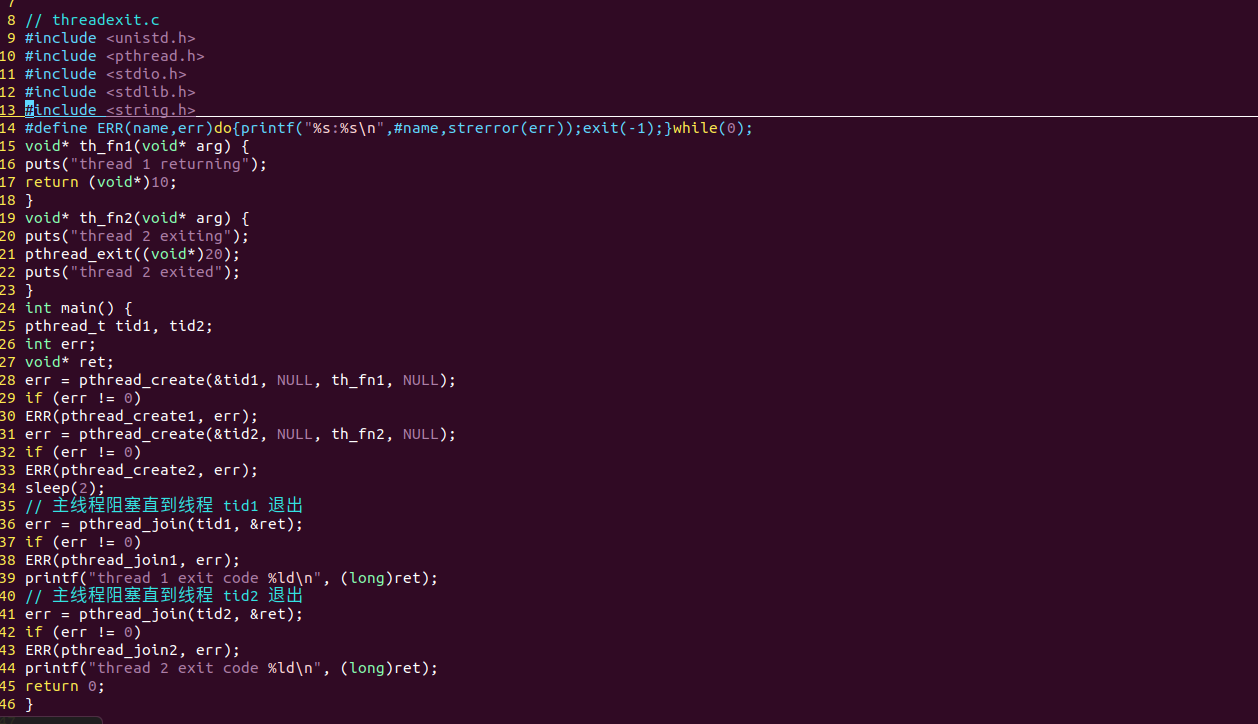Place cursor on return 0 statement
The width and height of the screenshot is (1258, 724).
[65, 686]
